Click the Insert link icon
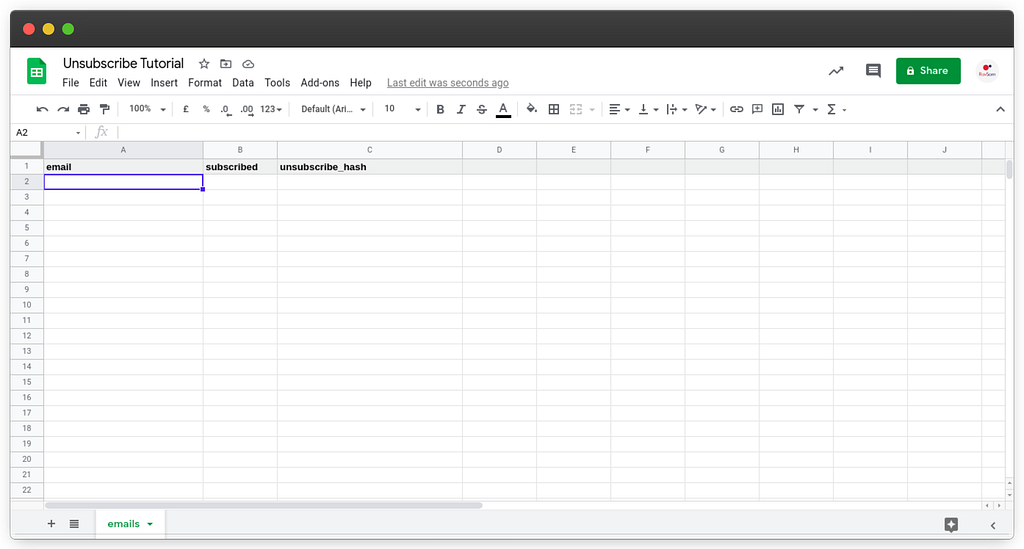1024x549 pixels. click(x=737, y=109)
